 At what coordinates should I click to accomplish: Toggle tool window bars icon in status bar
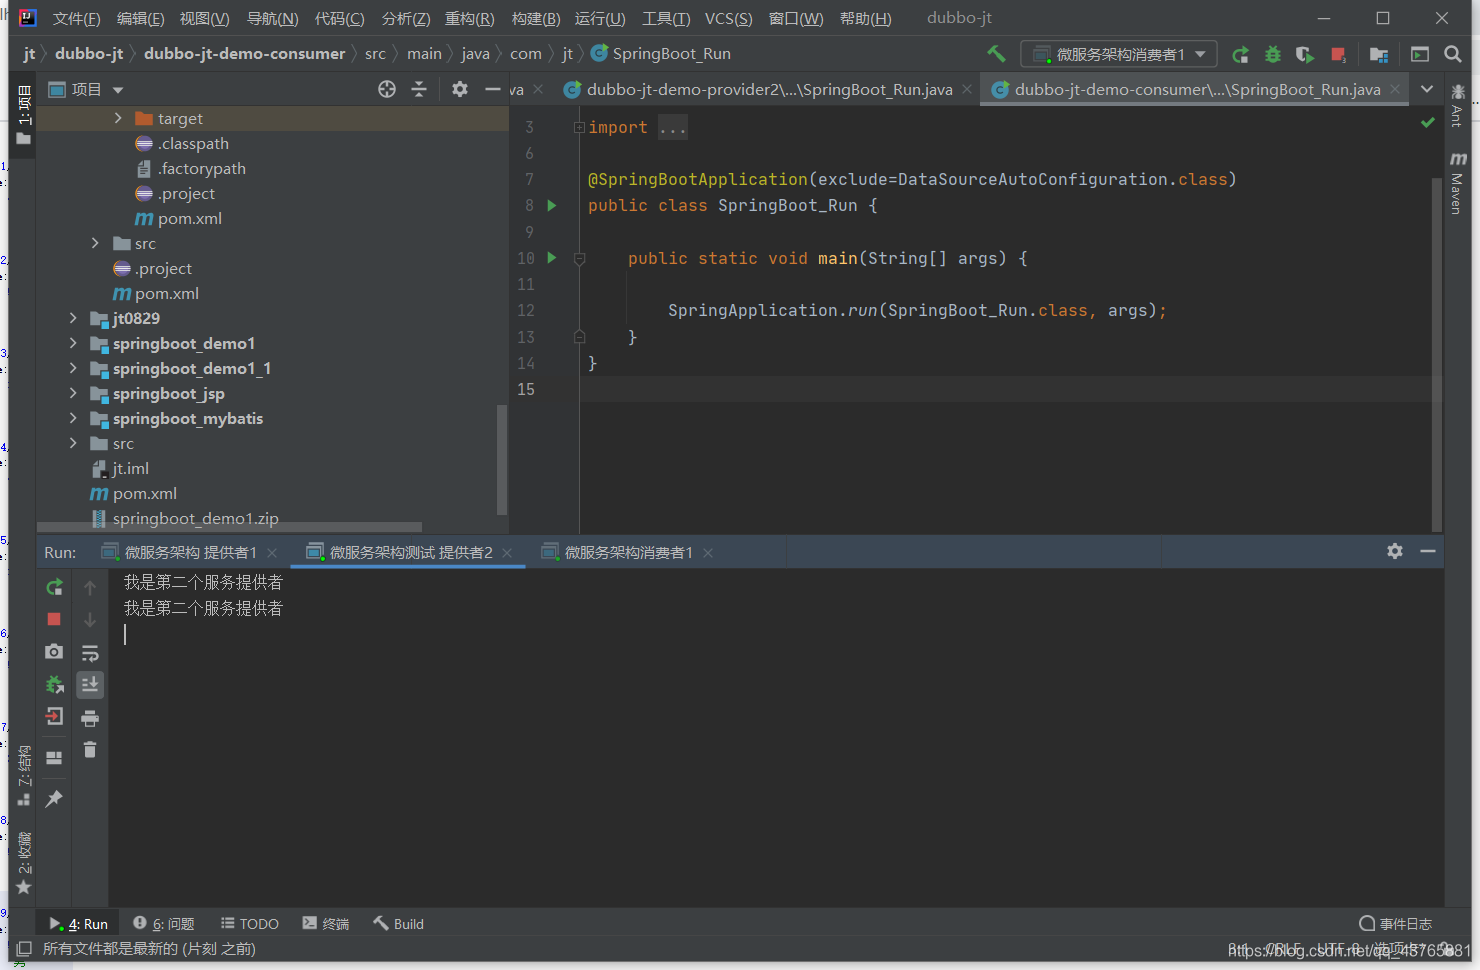[x=24, y=948]
